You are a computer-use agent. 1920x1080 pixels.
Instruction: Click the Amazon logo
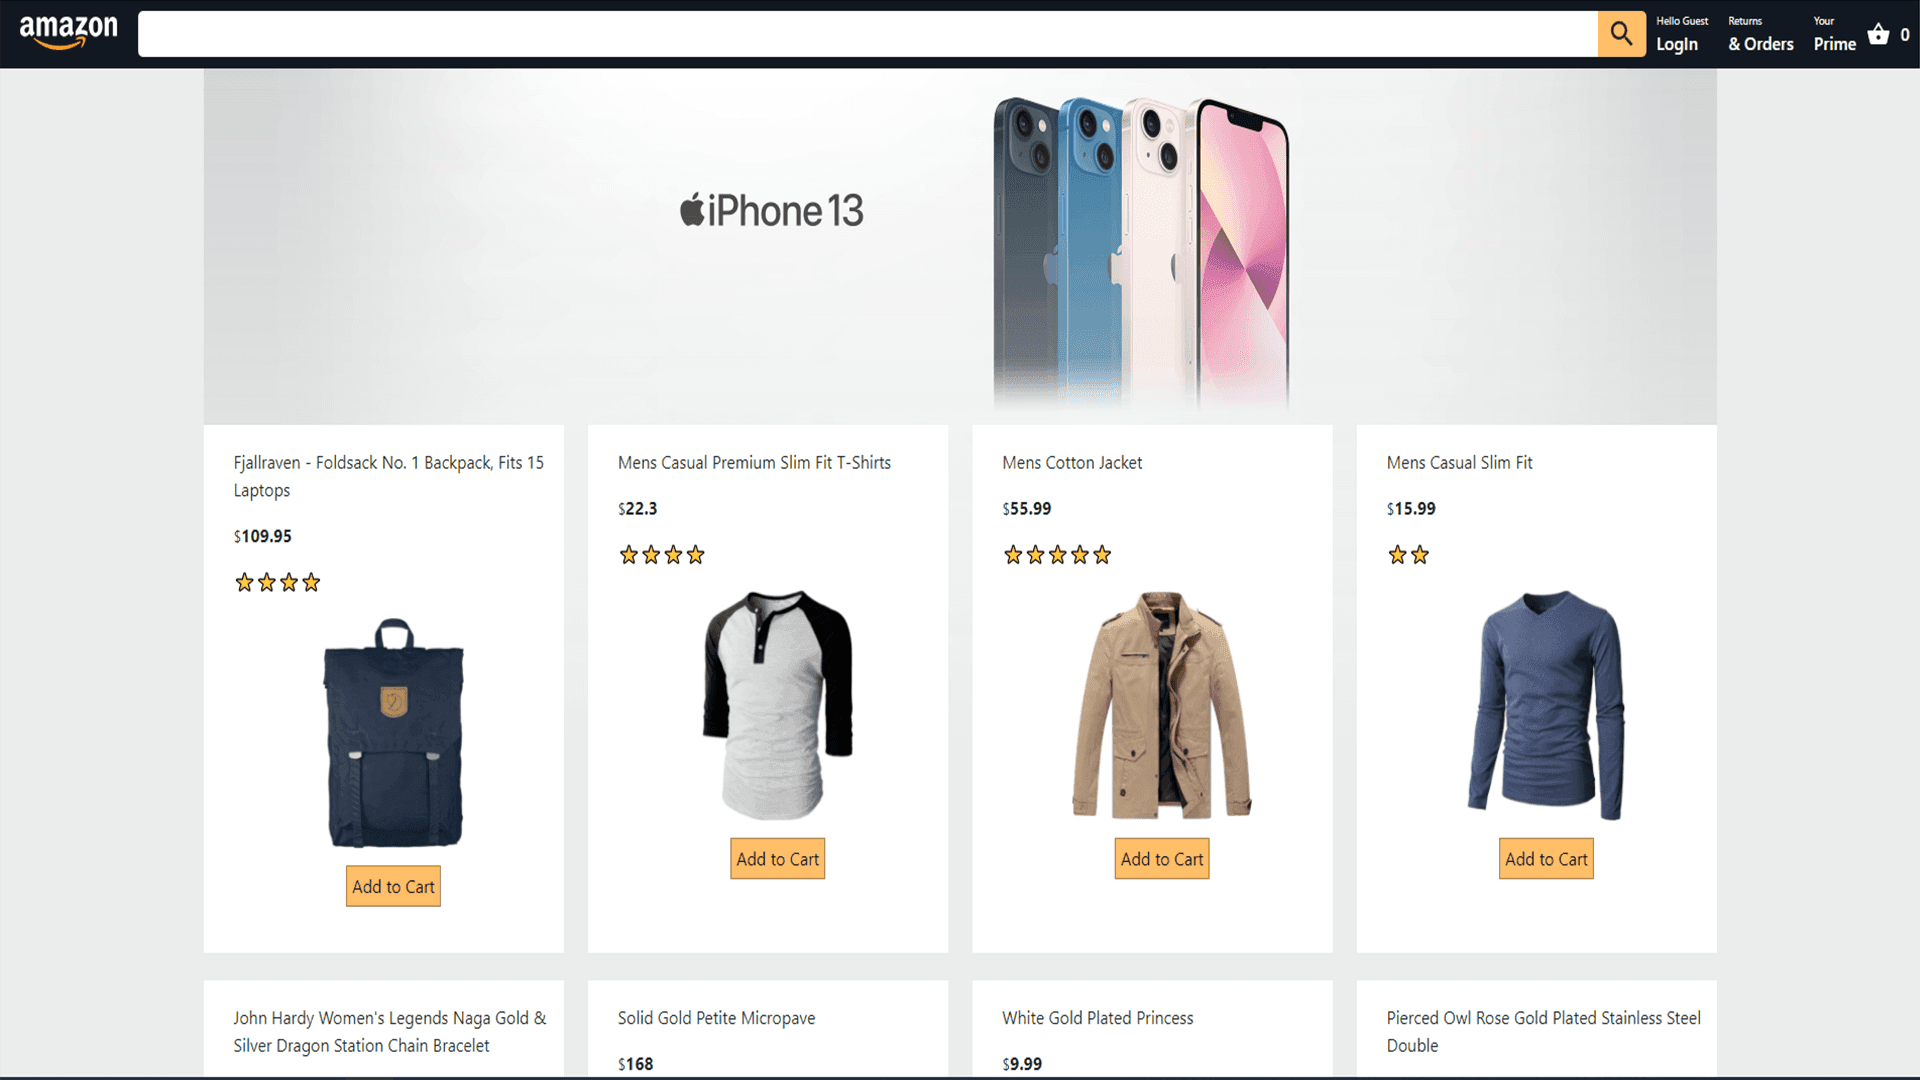(68, 32)
